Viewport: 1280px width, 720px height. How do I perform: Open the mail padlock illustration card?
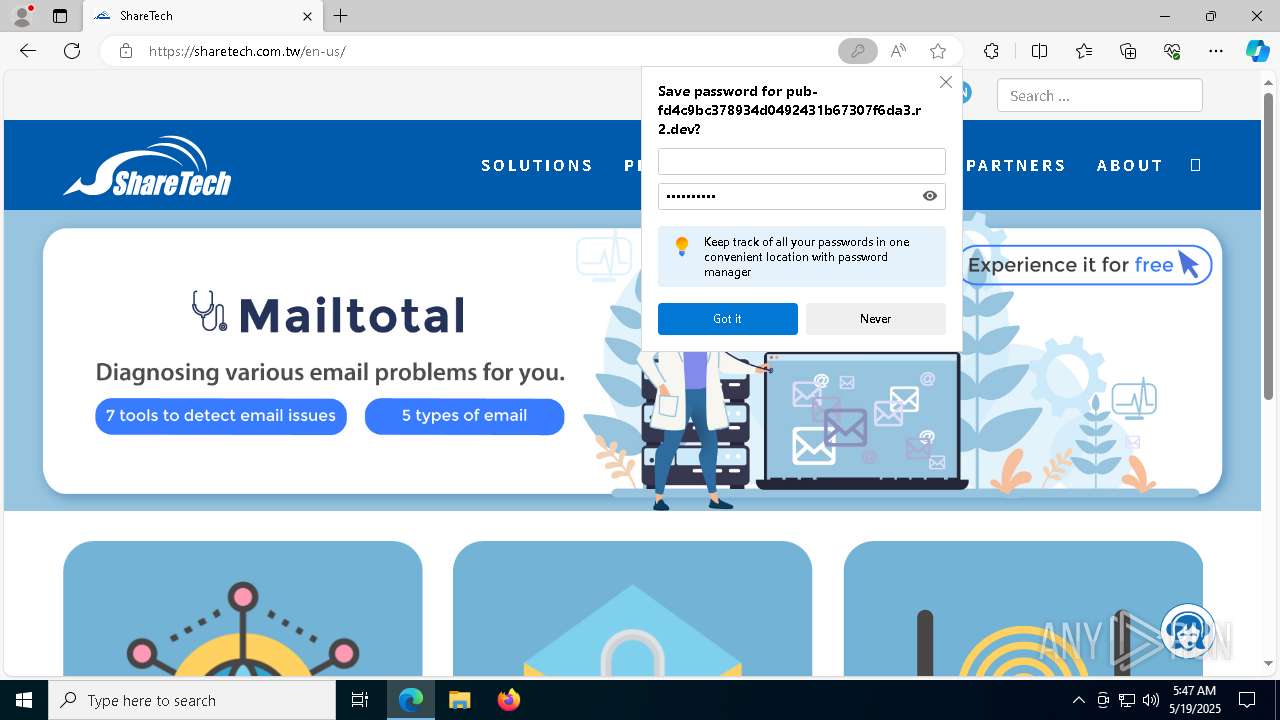tap(632, 609)
